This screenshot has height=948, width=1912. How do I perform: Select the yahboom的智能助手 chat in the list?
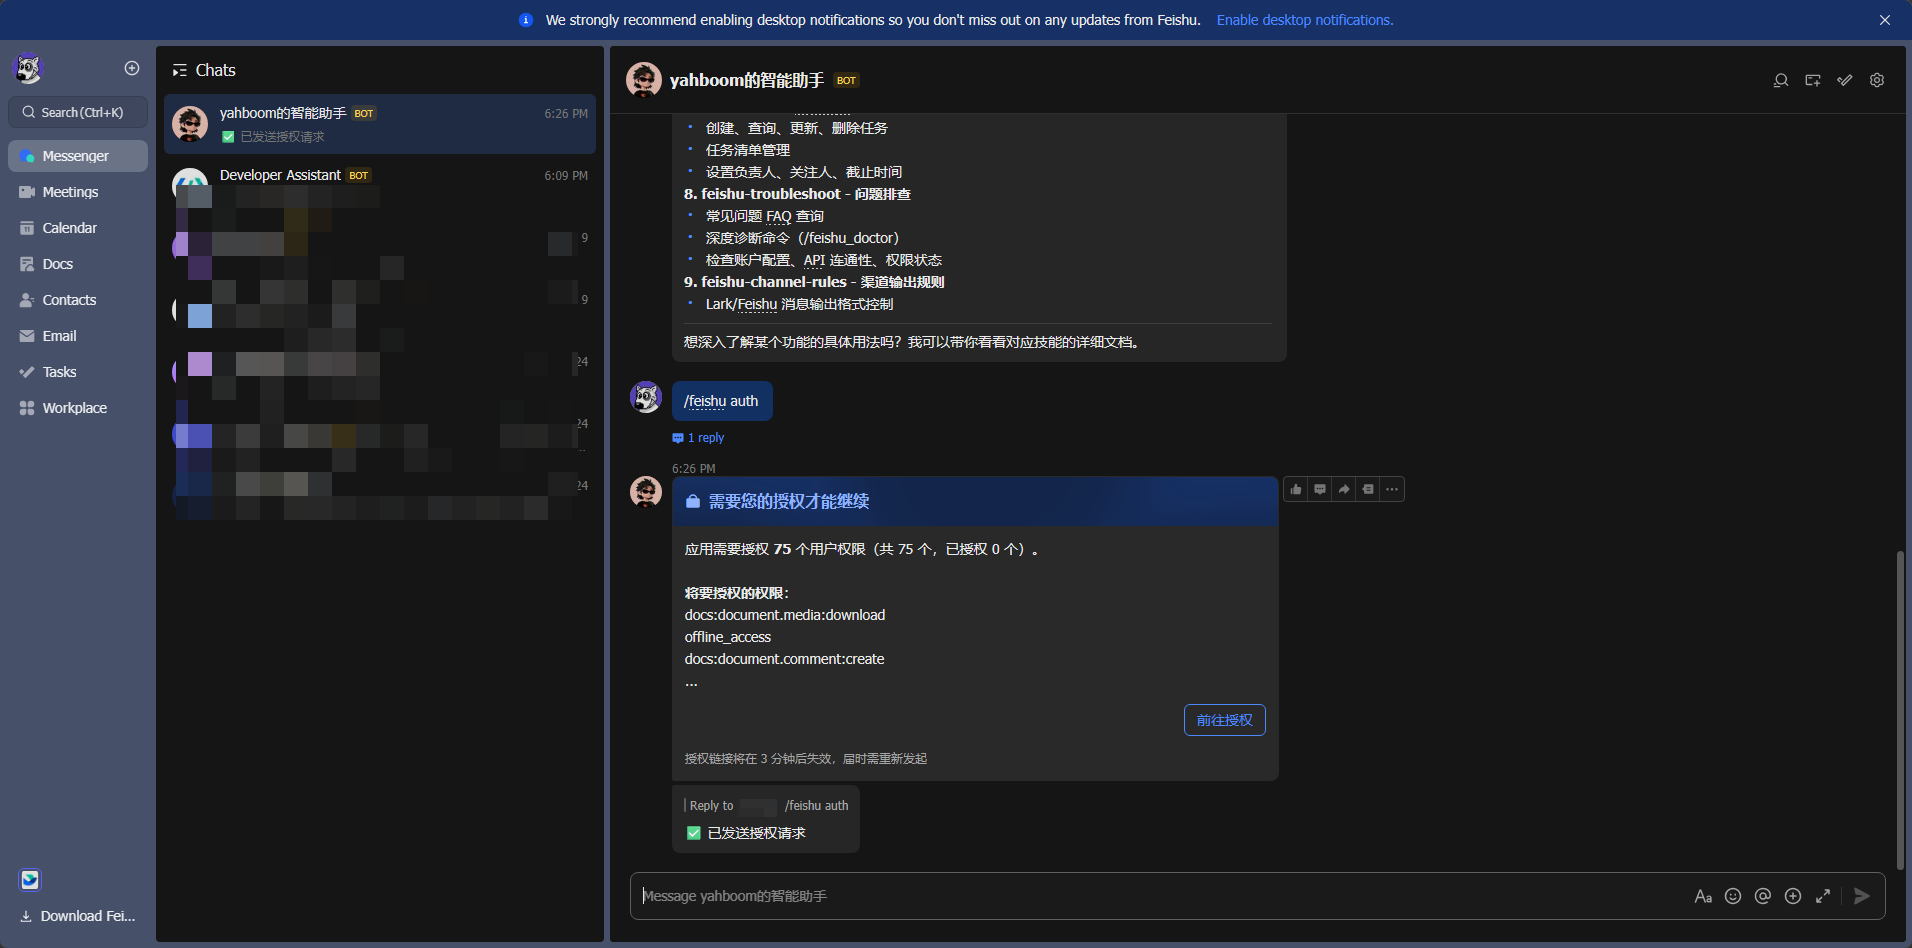tap(380, 124)
